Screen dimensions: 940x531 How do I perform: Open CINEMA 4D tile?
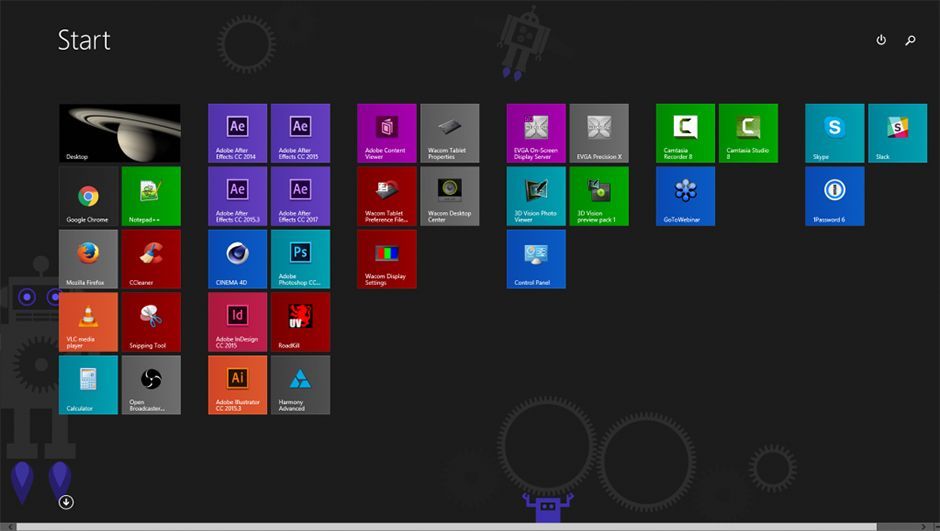click(x=237, y=259)
